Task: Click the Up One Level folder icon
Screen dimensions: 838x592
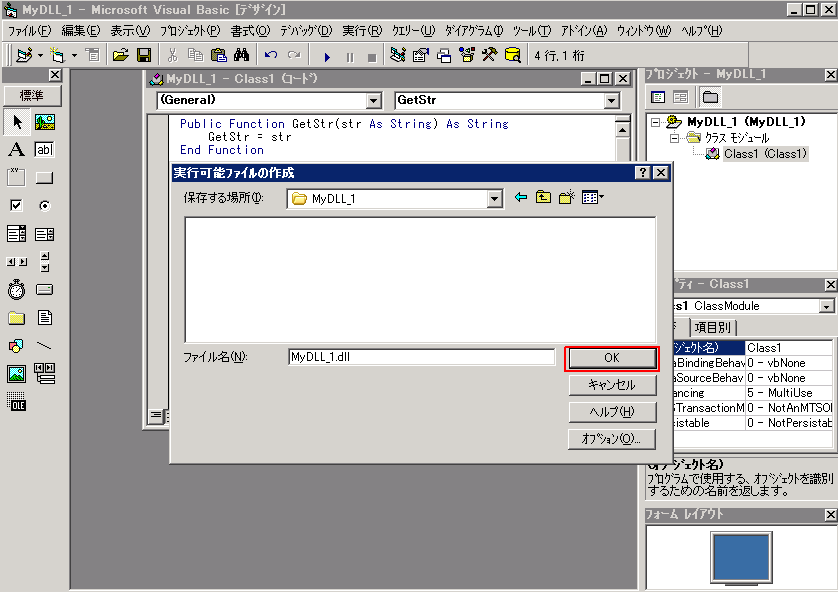Action: [x=544, y=197]
